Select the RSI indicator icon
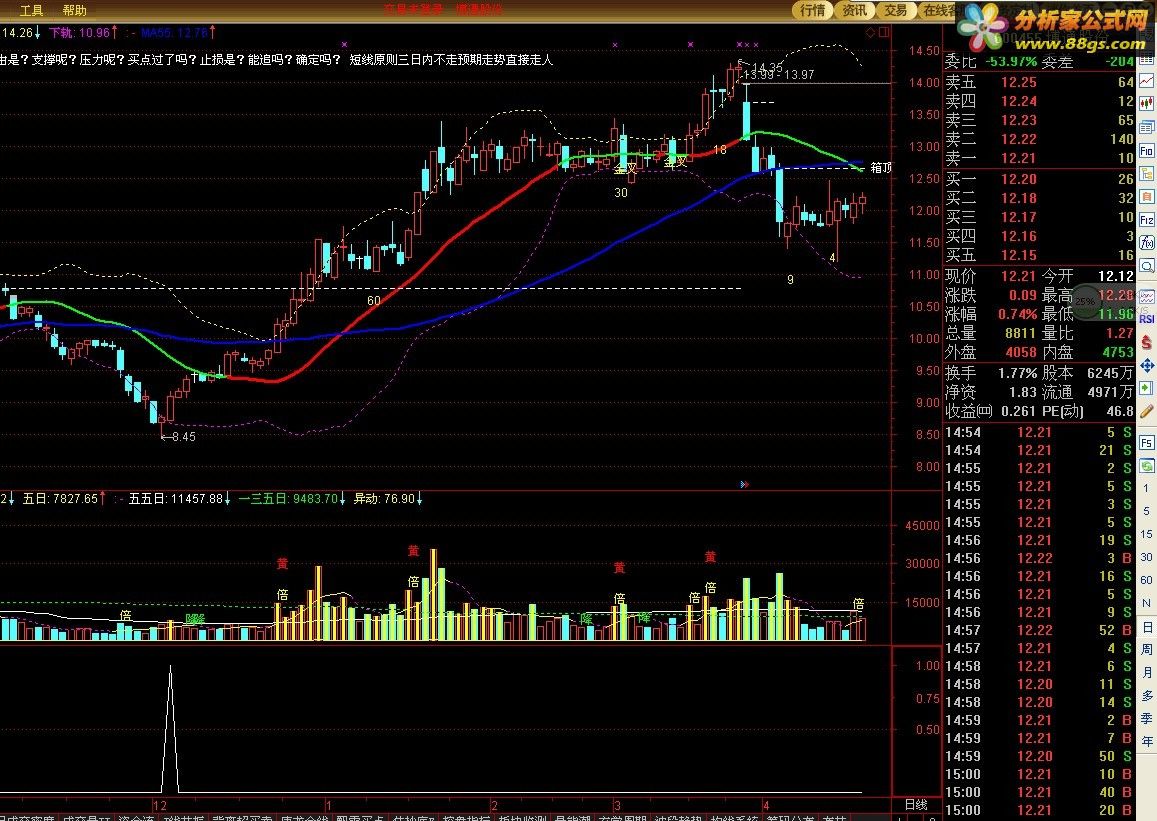The image size is (1157, 821). pyautogui.click(x=1147, y=319)
